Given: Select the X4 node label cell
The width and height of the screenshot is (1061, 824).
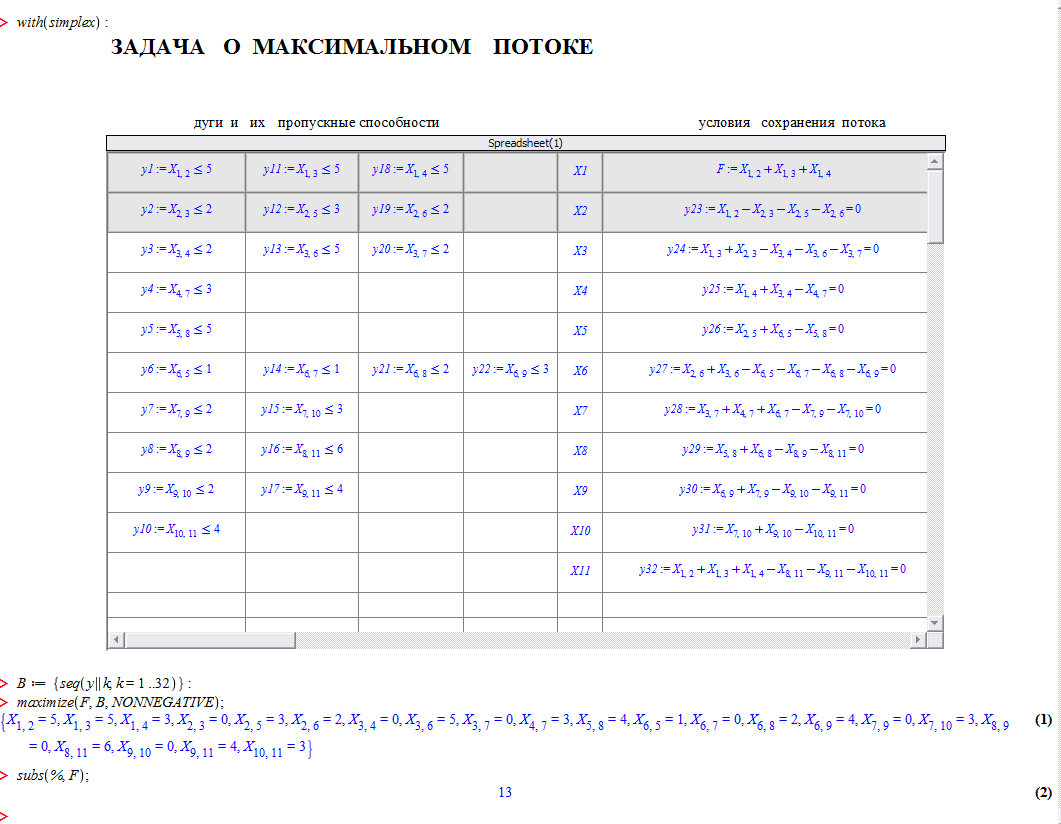Looking at the screenshot, I should 580,292.
